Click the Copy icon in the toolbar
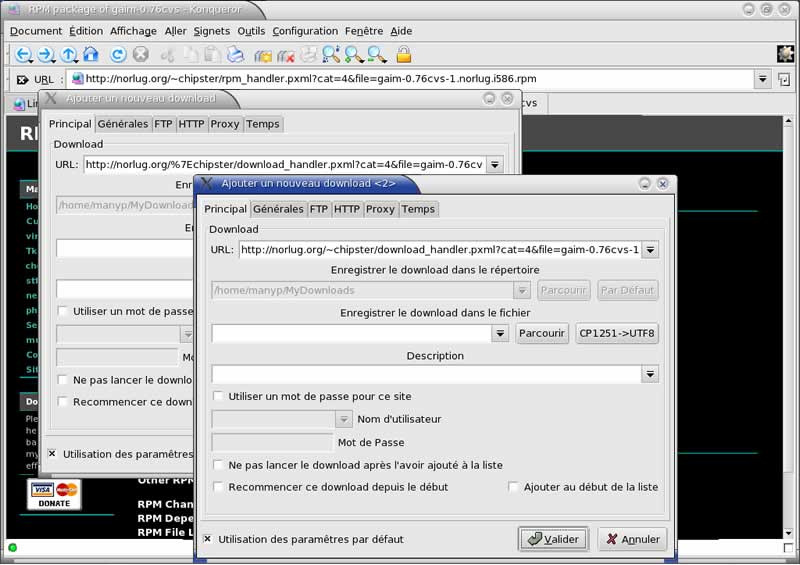Screen dimensions: 800x565 191,54
